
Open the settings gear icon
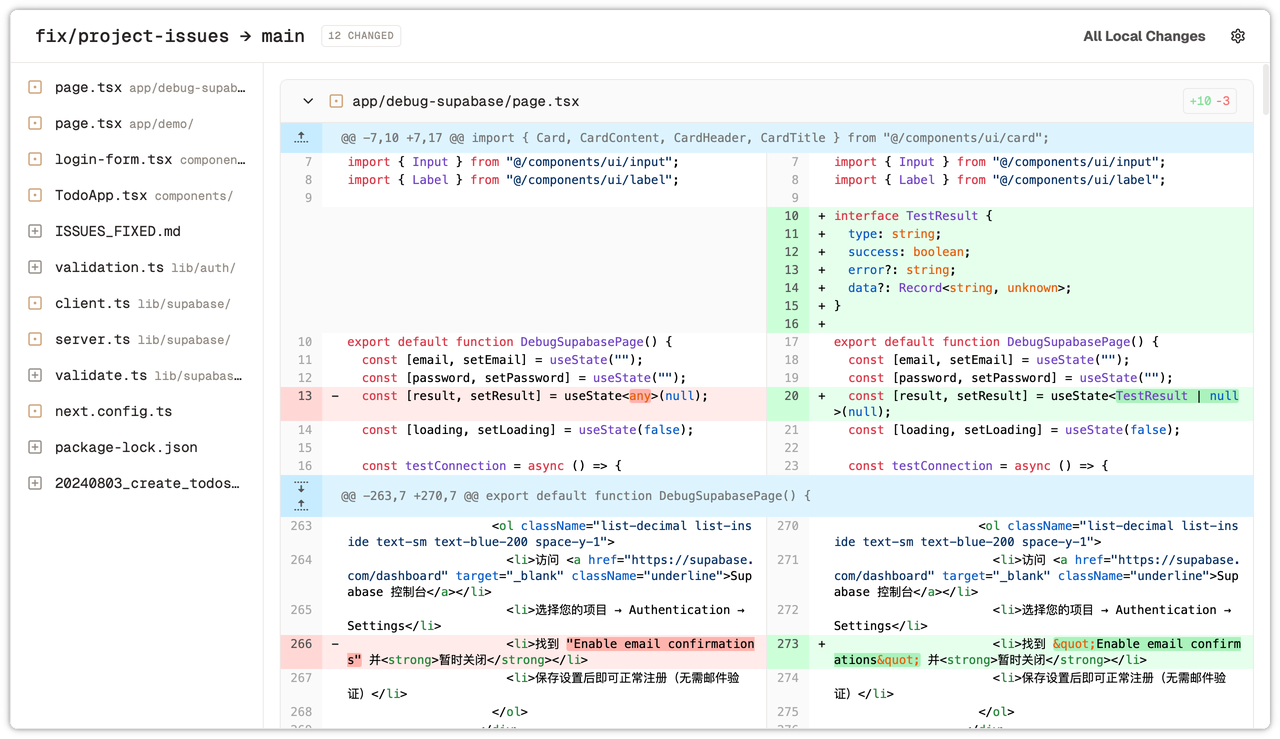tap(1238, 36)
